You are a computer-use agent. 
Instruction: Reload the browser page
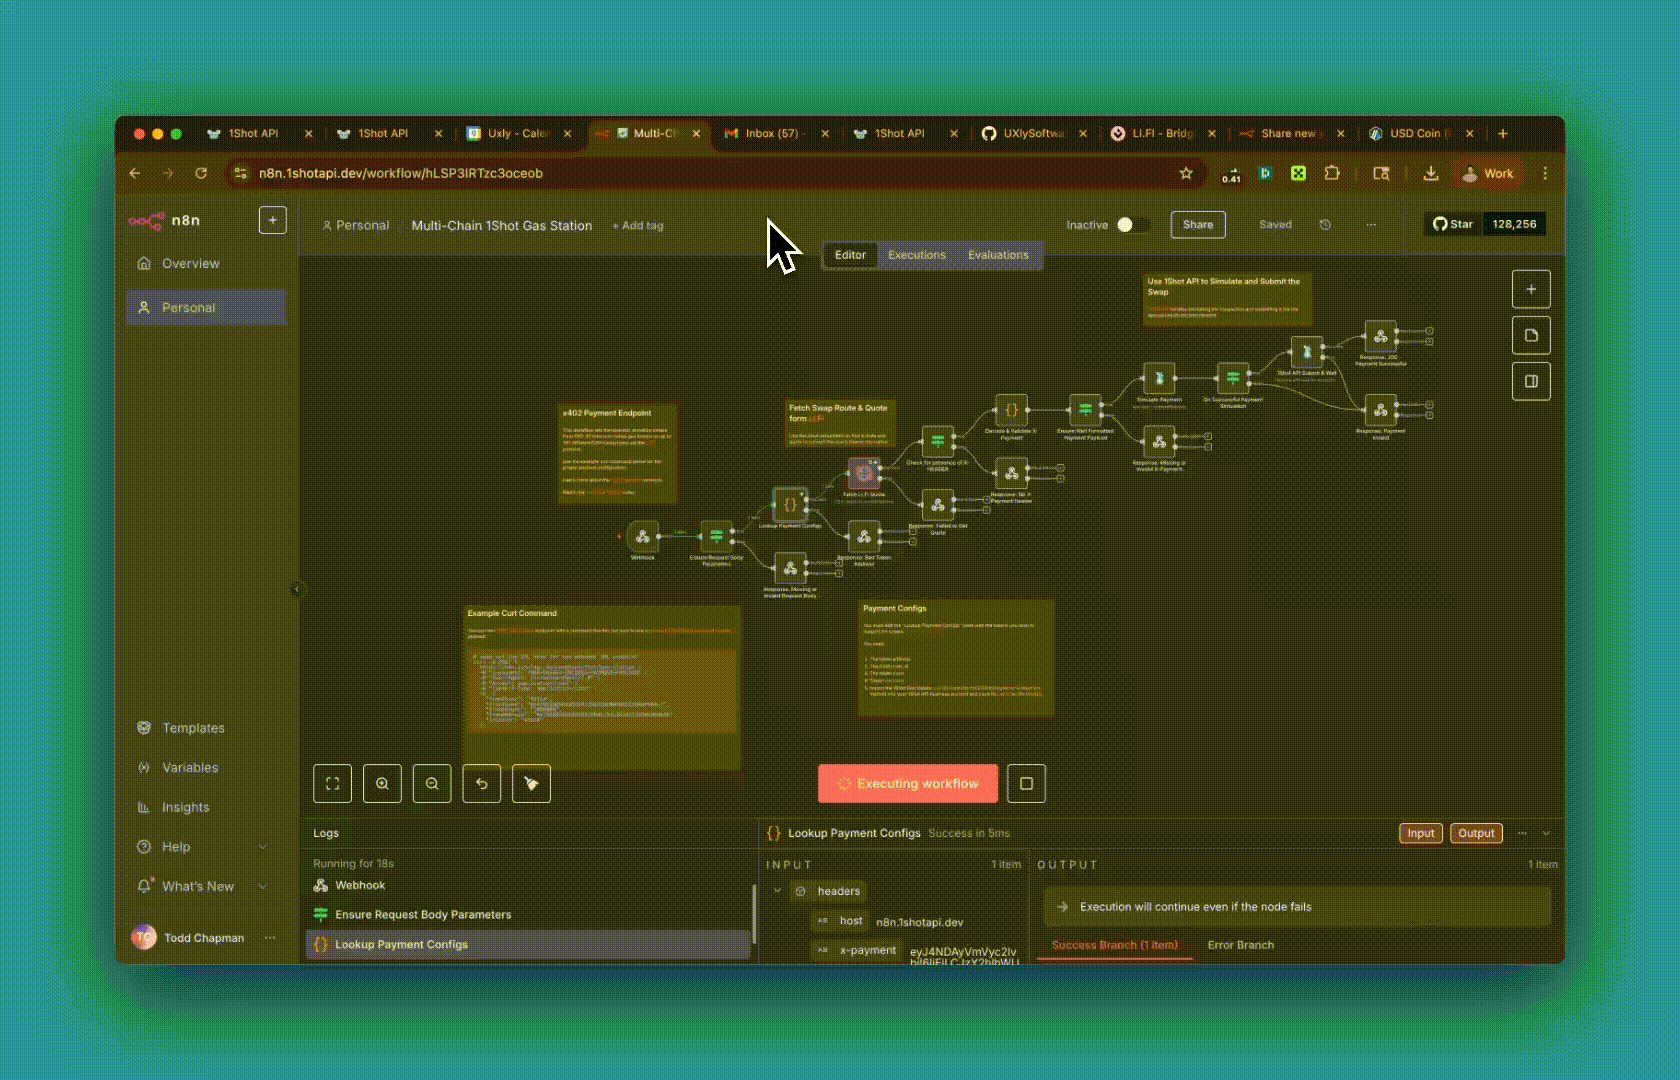coord(201,173)
